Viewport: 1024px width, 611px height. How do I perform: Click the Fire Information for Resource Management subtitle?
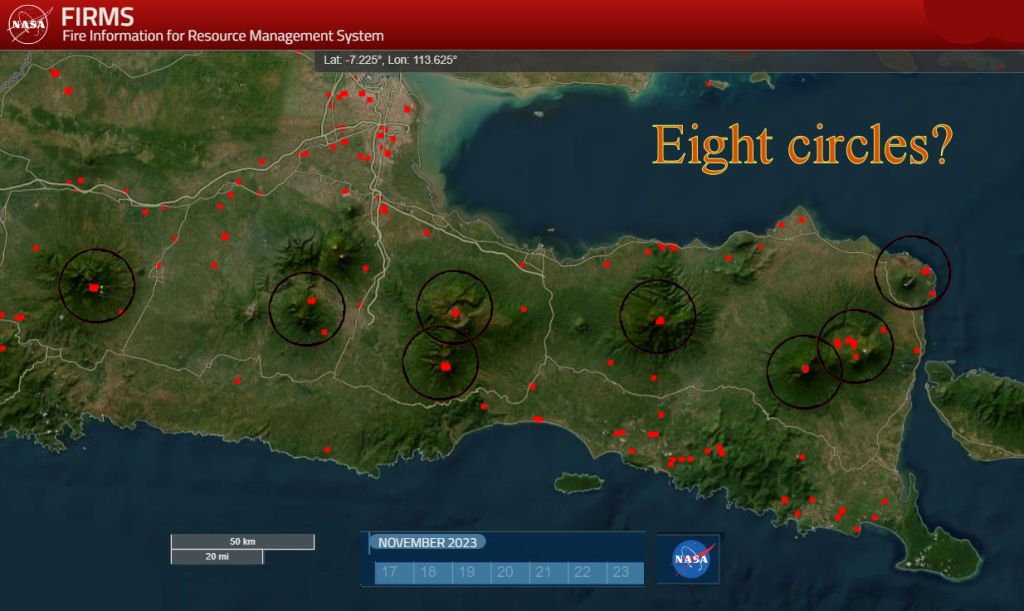coord(222,36)
